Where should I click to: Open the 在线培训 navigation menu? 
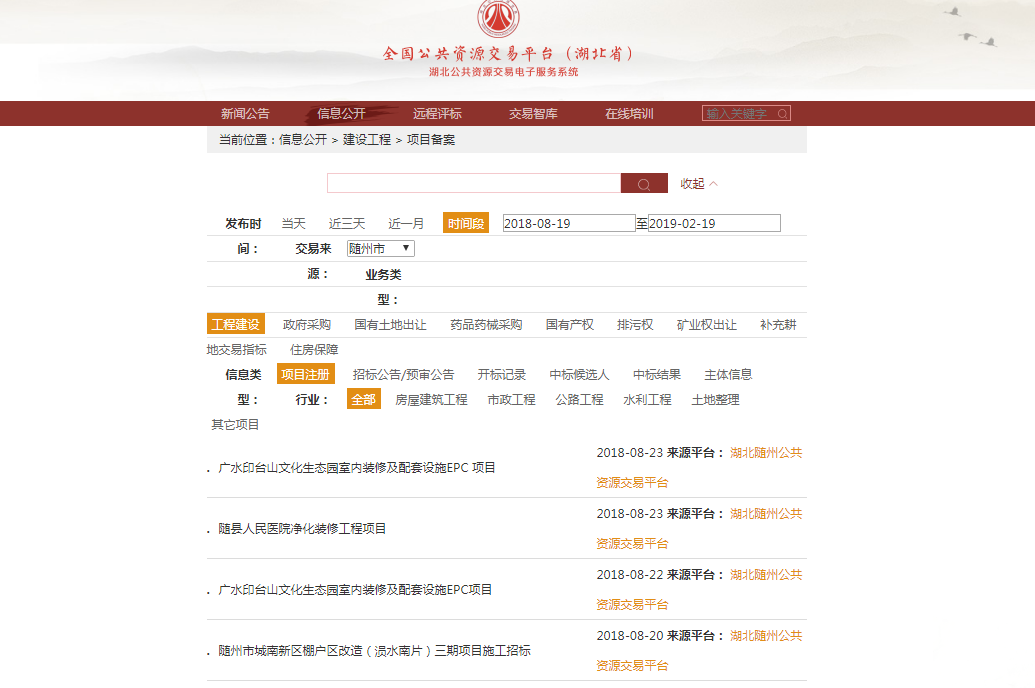coord(629,114)
